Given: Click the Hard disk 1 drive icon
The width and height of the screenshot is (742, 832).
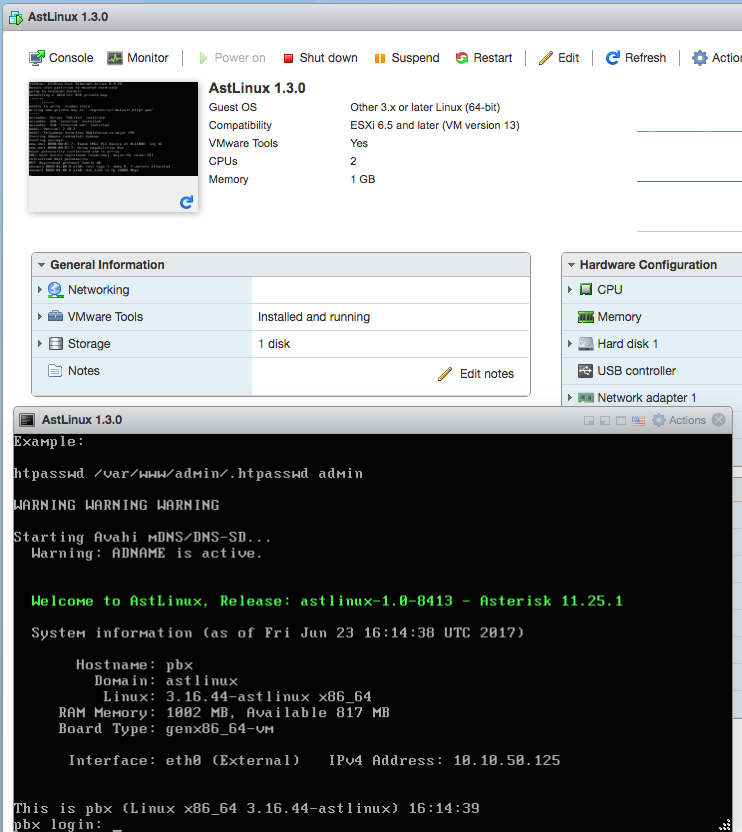Looking at the screenshot, I should (586, 344).
